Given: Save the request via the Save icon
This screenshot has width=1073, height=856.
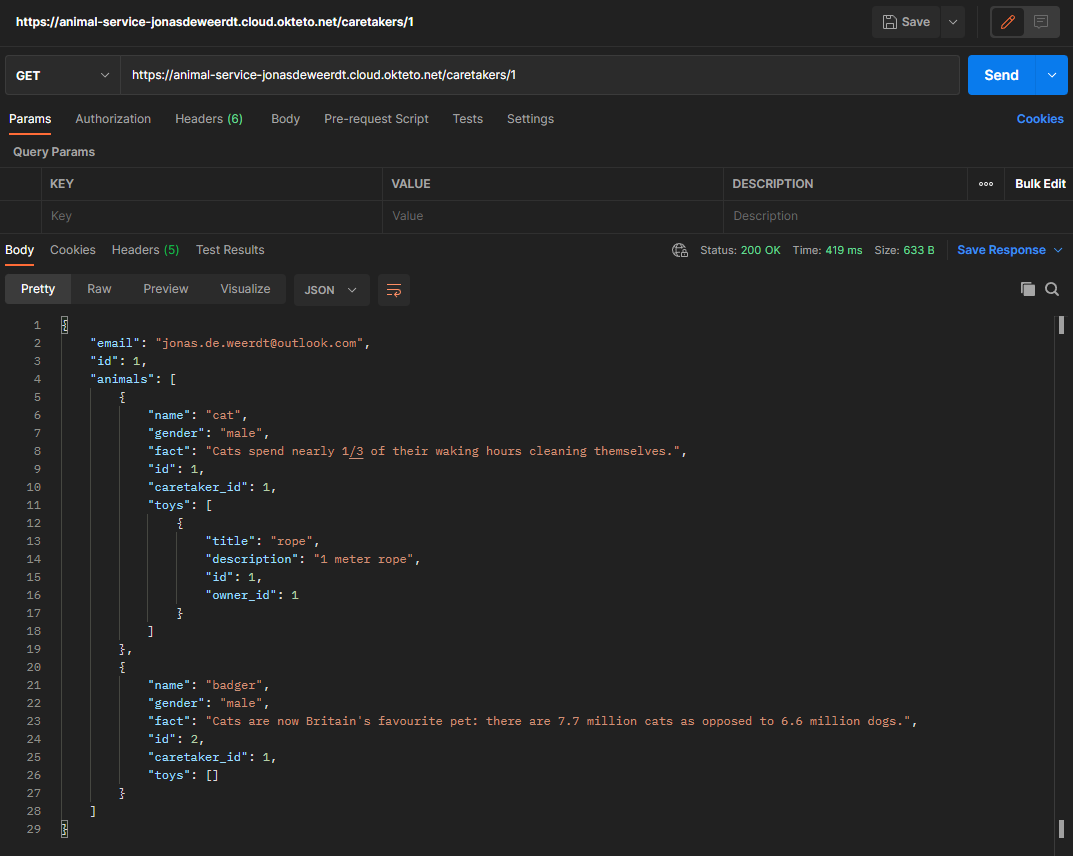Looking at the screenshot, I should tap(905, 22).
